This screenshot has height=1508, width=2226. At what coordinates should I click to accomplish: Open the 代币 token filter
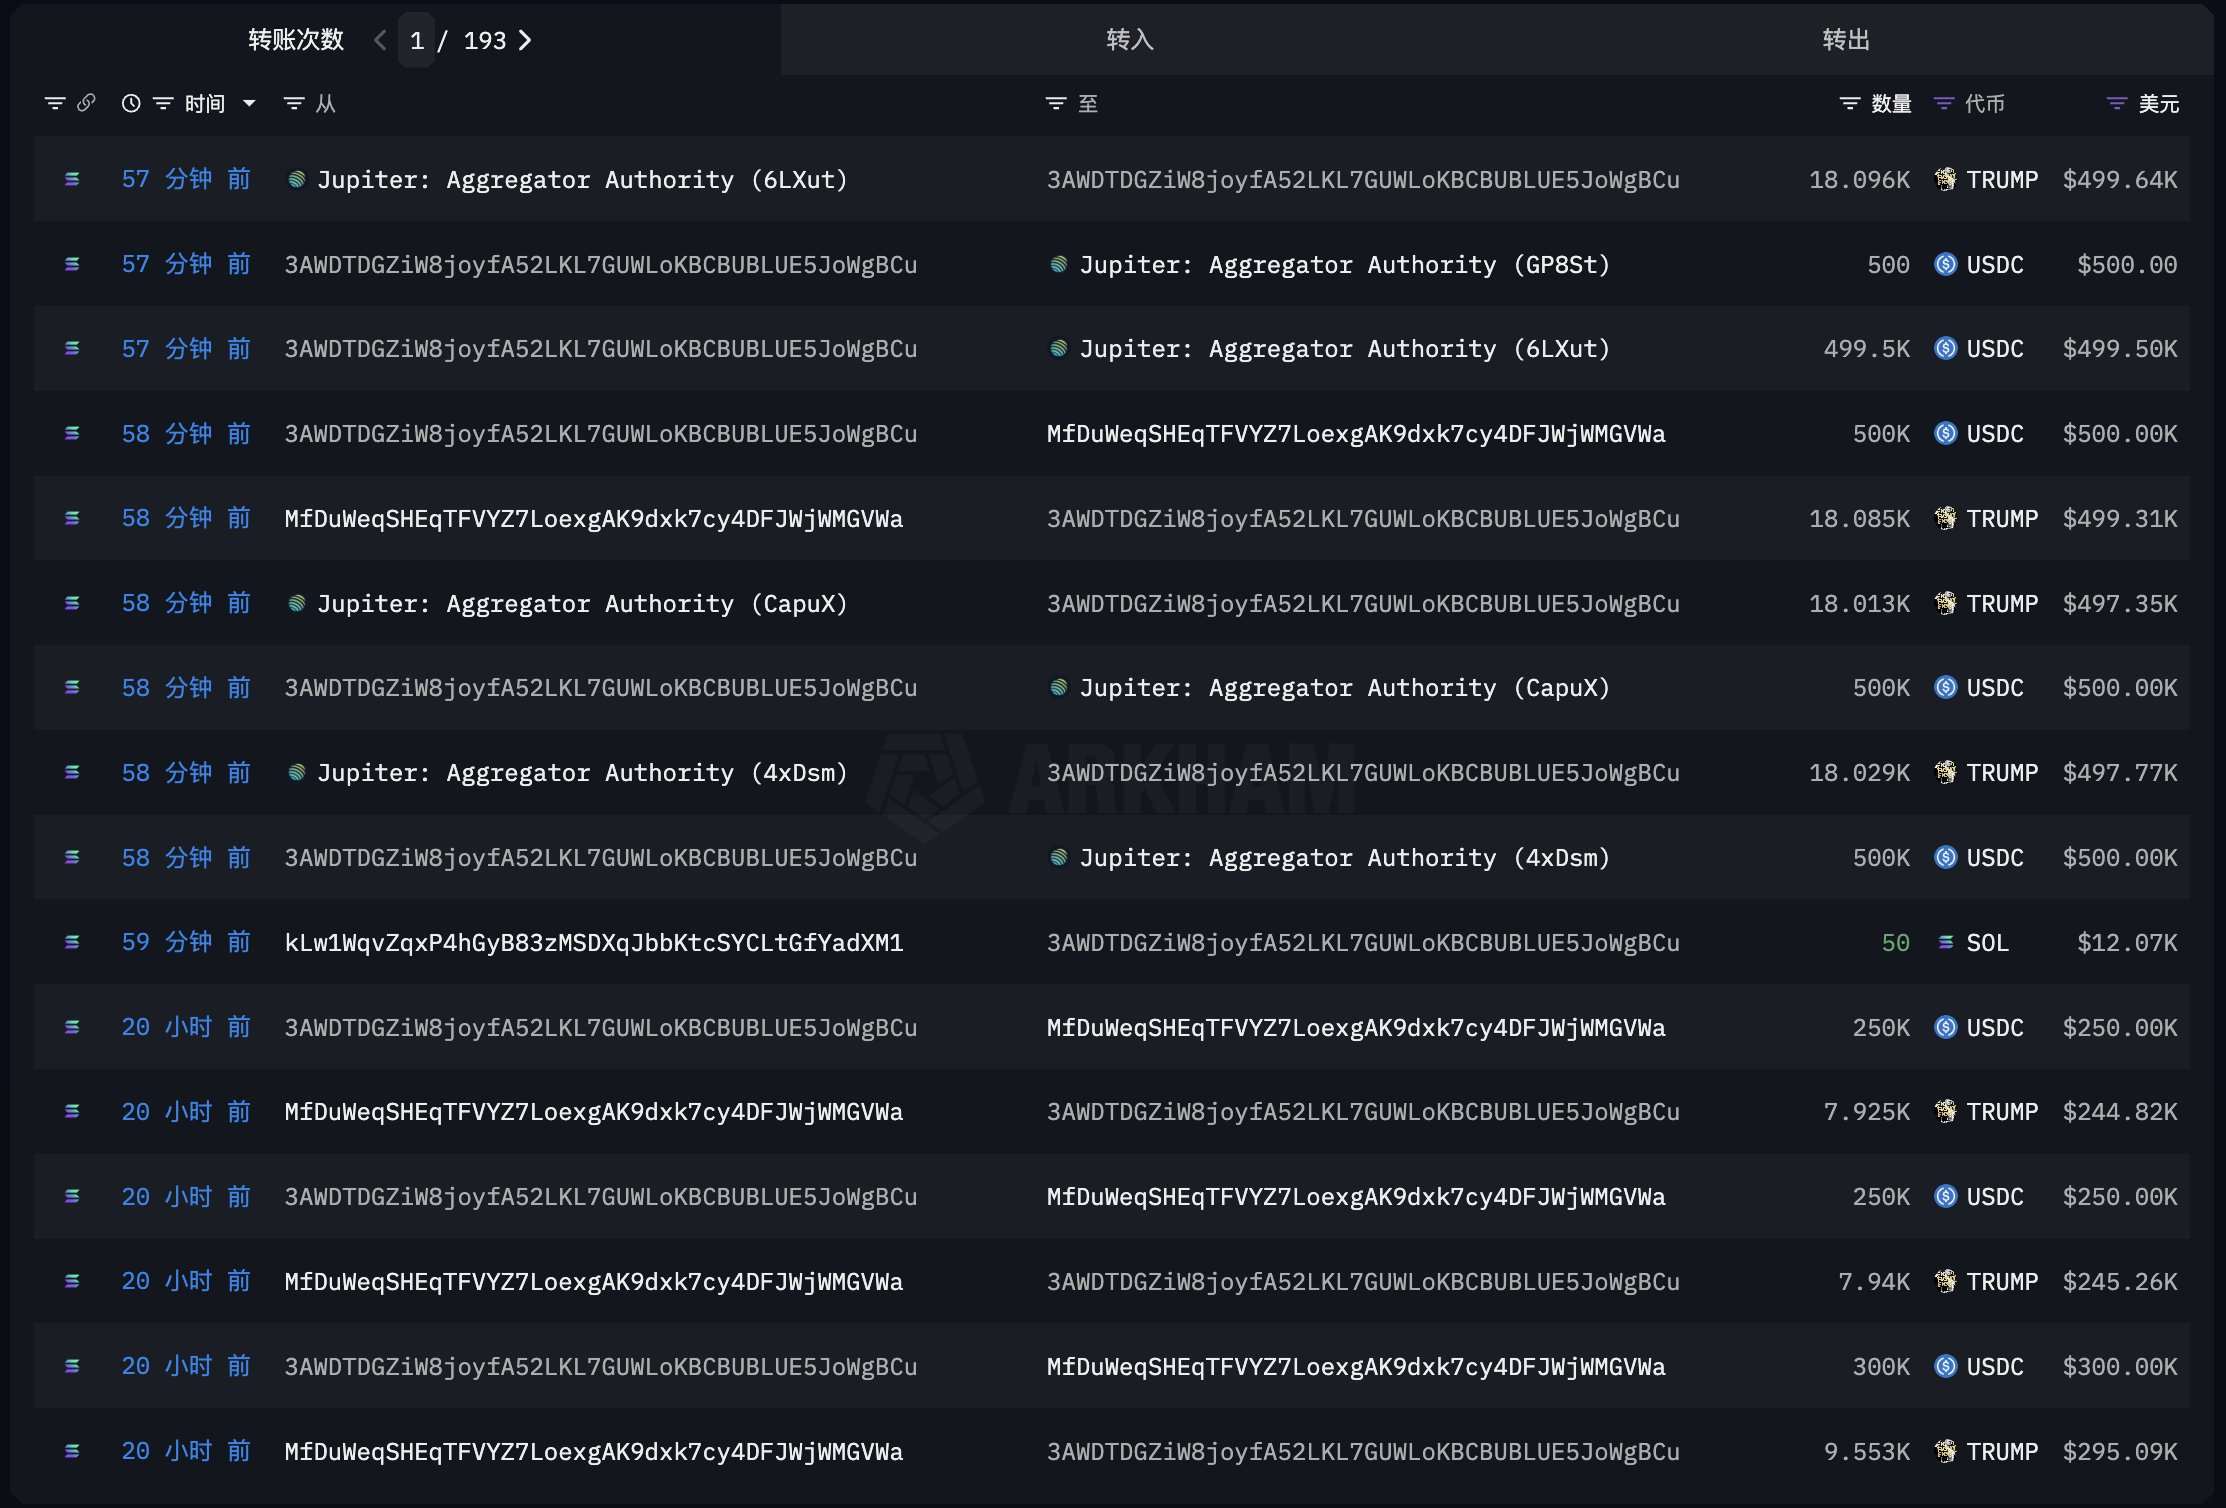tap(1944, 104)
